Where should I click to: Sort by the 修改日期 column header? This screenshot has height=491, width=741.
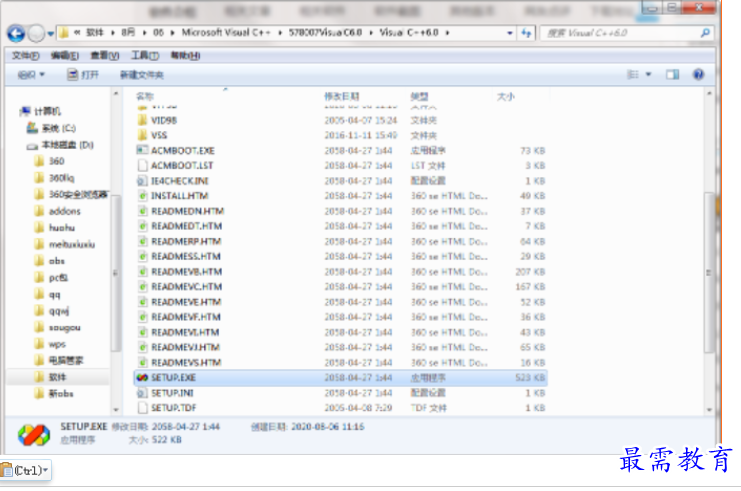pos(342,96)
